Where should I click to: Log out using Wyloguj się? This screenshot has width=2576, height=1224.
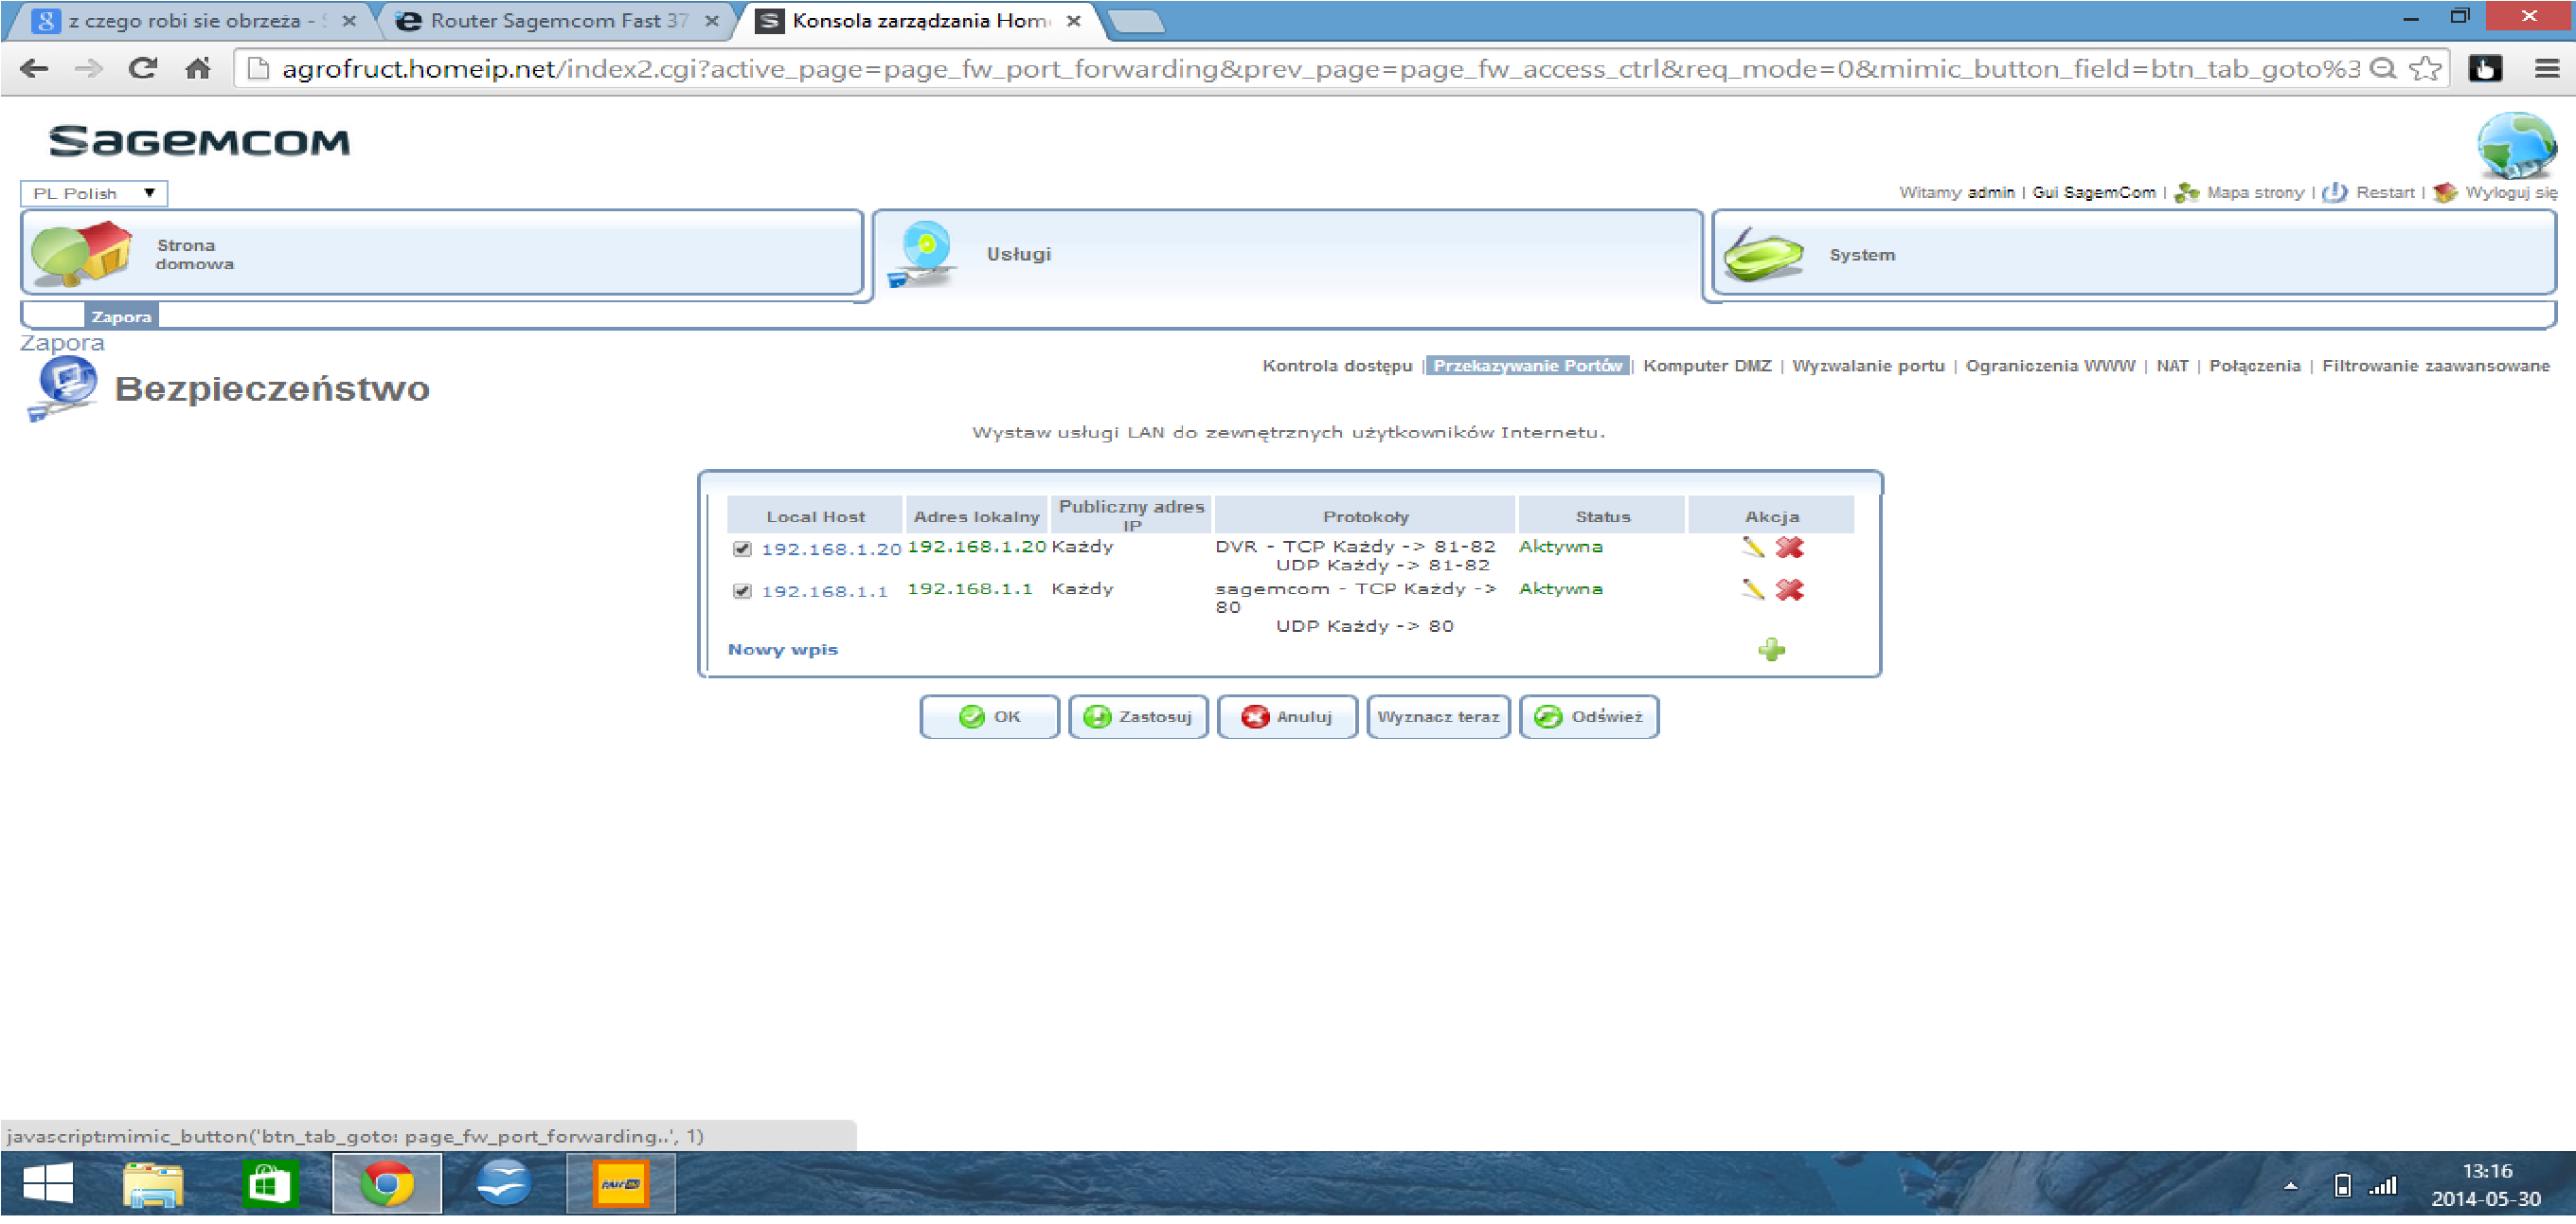[x=2502, y=192]
